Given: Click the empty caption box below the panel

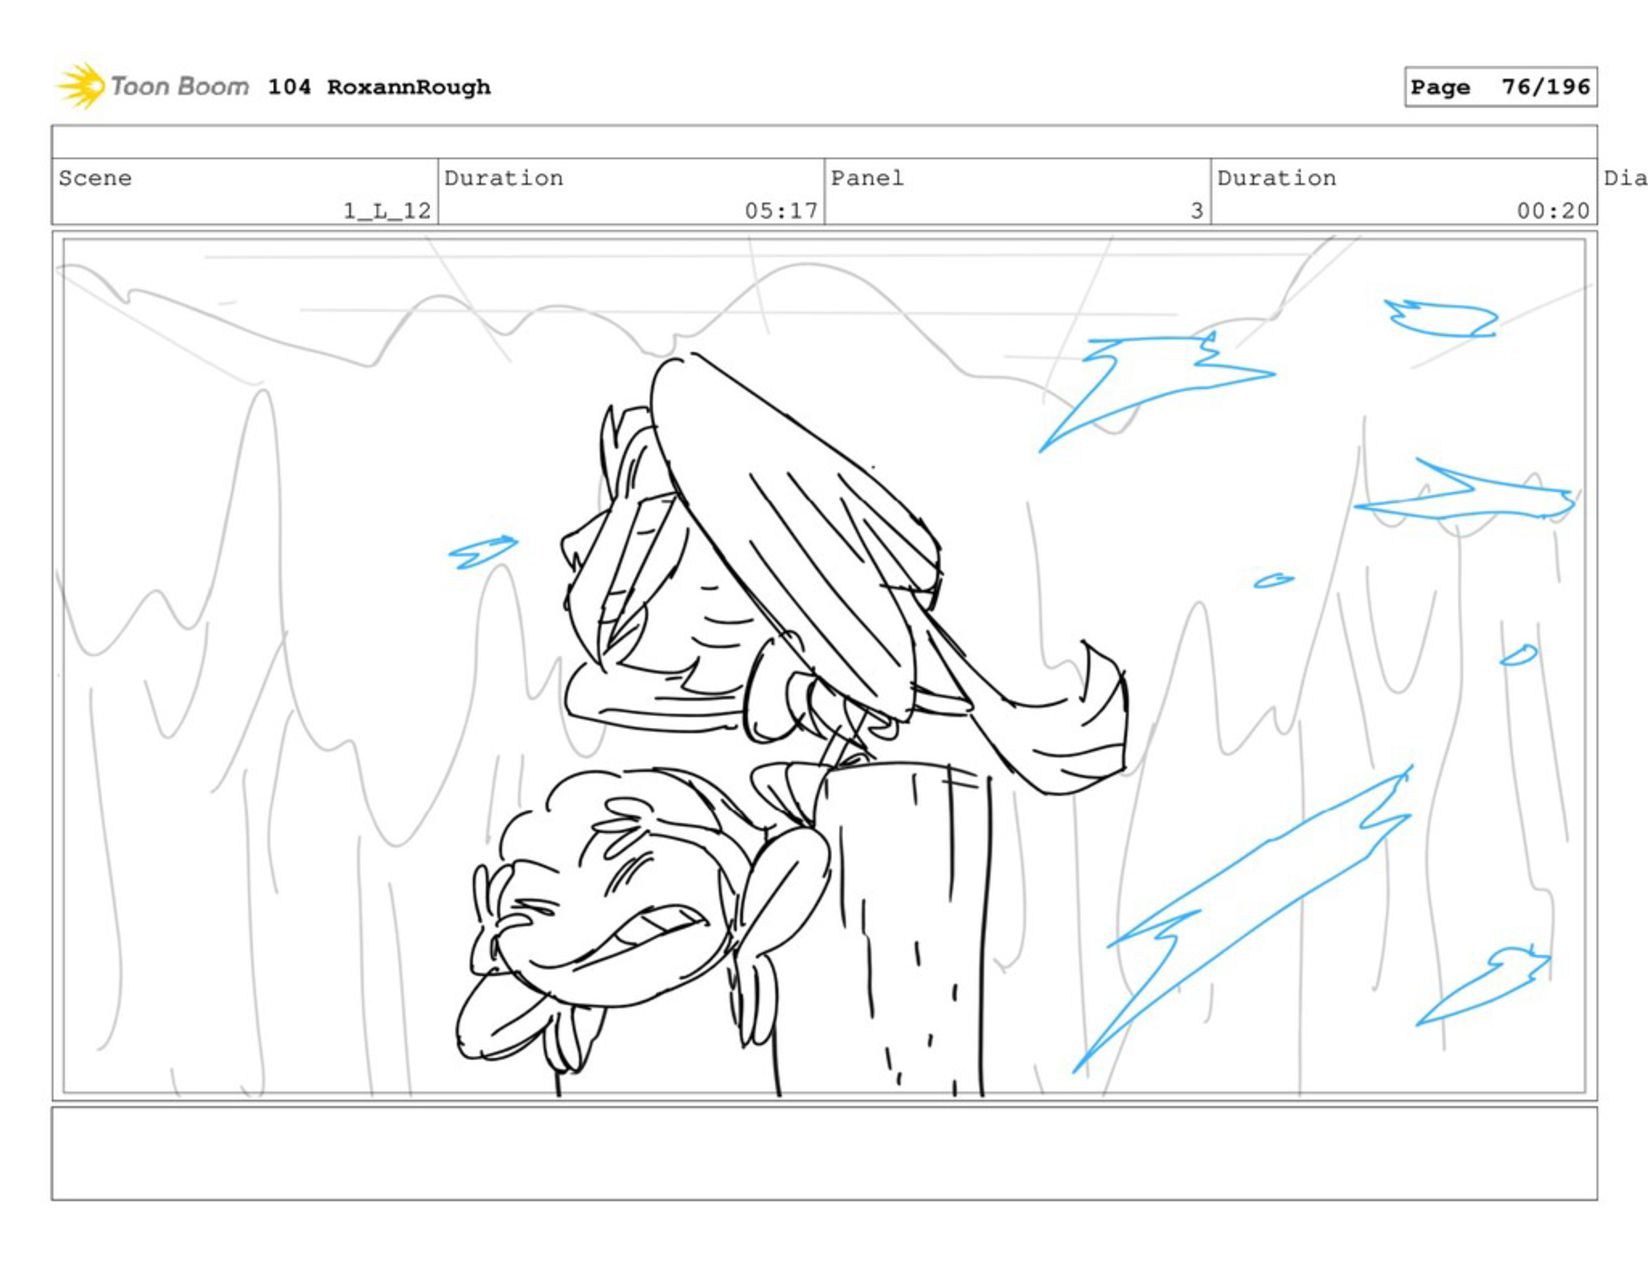Looking at the screenshot, I should pos(824,1153).
